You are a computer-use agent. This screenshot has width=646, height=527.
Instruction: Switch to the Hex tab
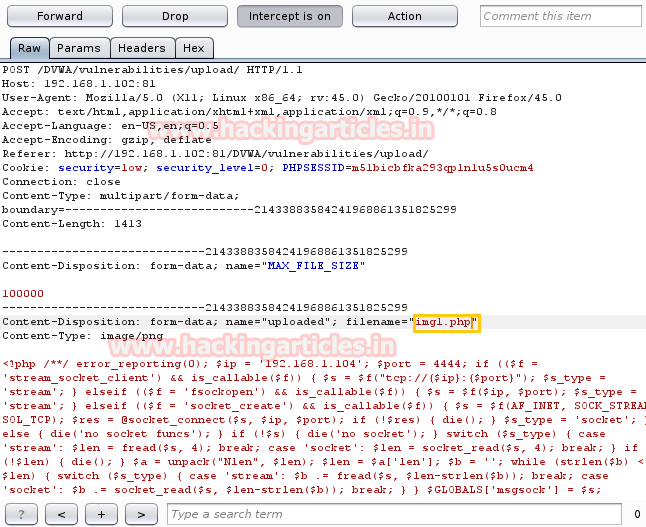(194, 48)
